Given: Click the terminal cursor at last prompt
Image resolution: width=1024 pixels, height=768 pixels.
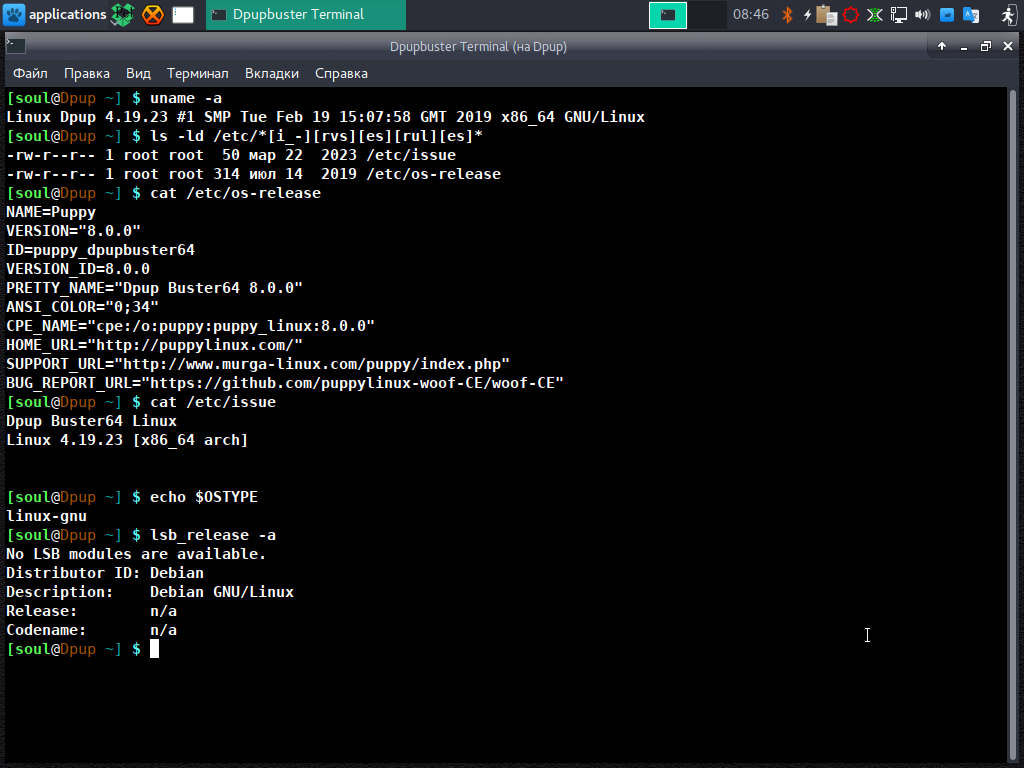Looking at the screenshot, I should [154, 648].
